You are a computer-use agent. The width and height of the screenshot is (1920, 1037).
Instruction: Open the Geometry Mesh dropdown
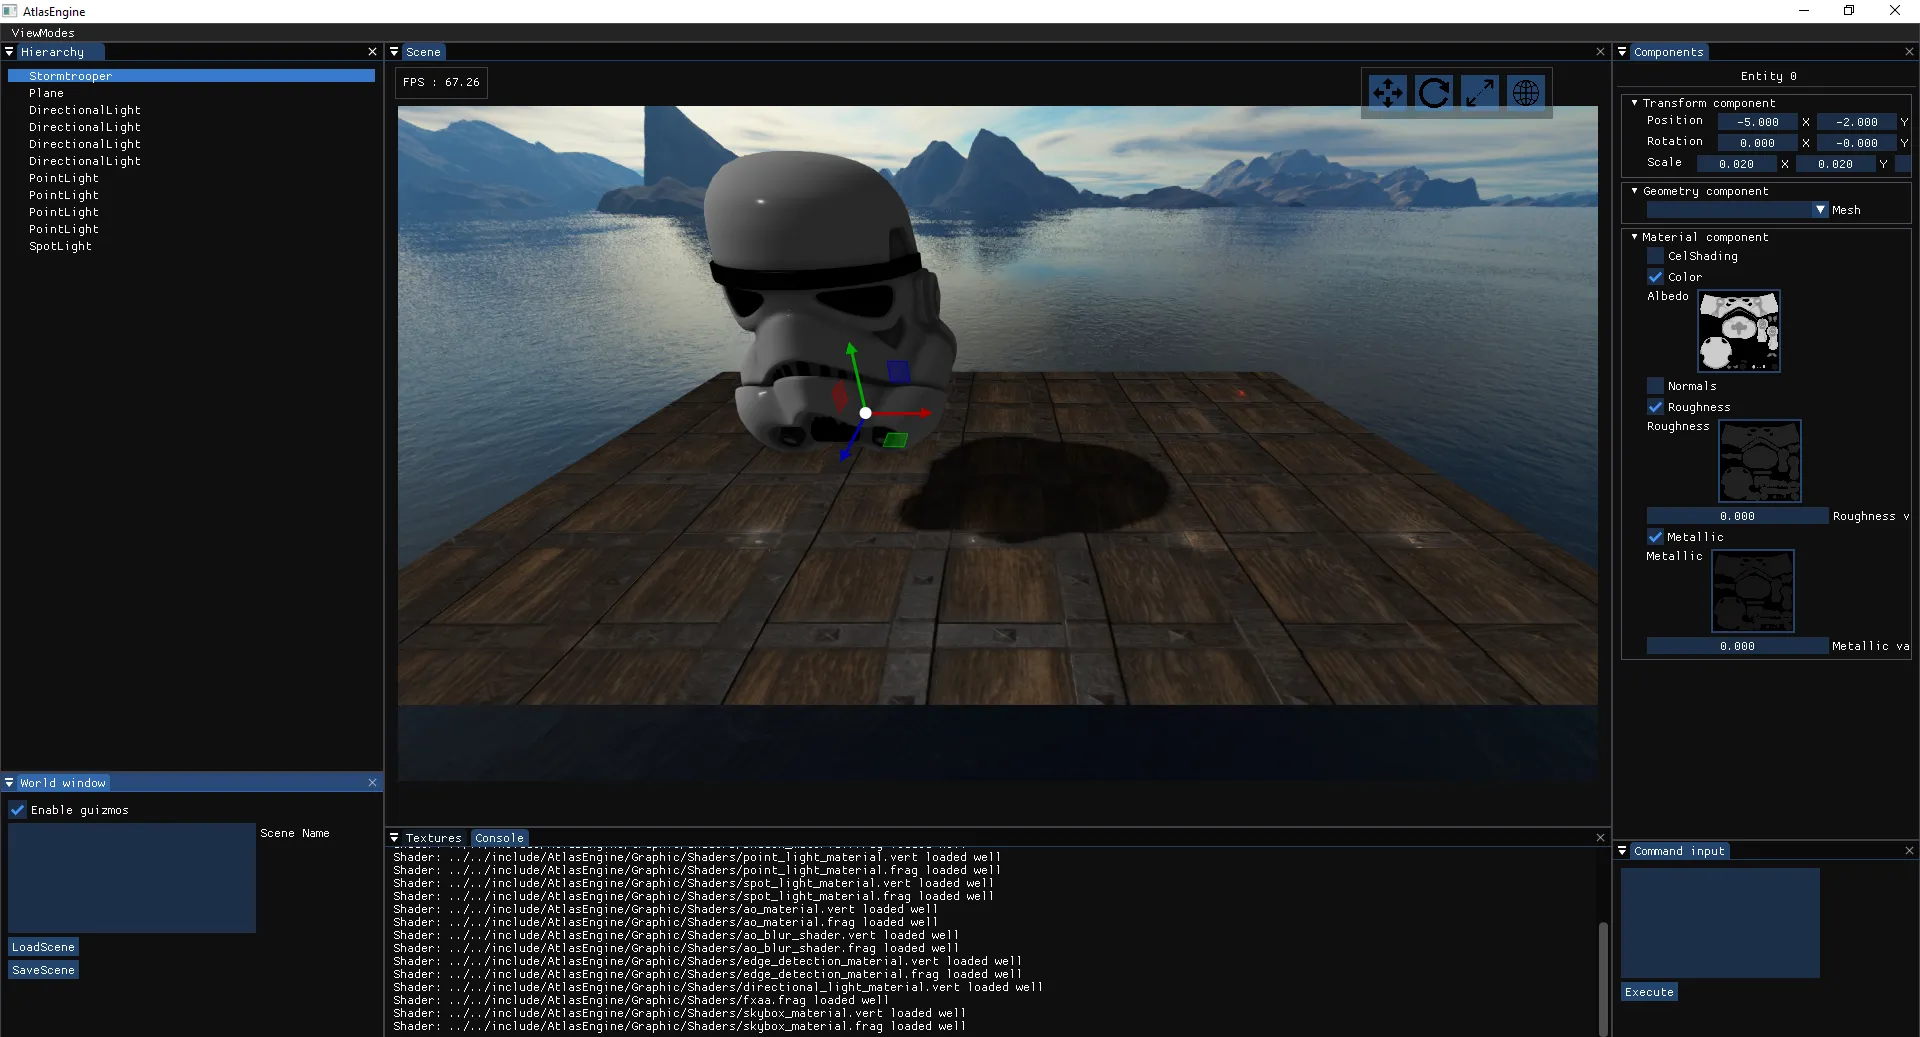point(1820,210)
